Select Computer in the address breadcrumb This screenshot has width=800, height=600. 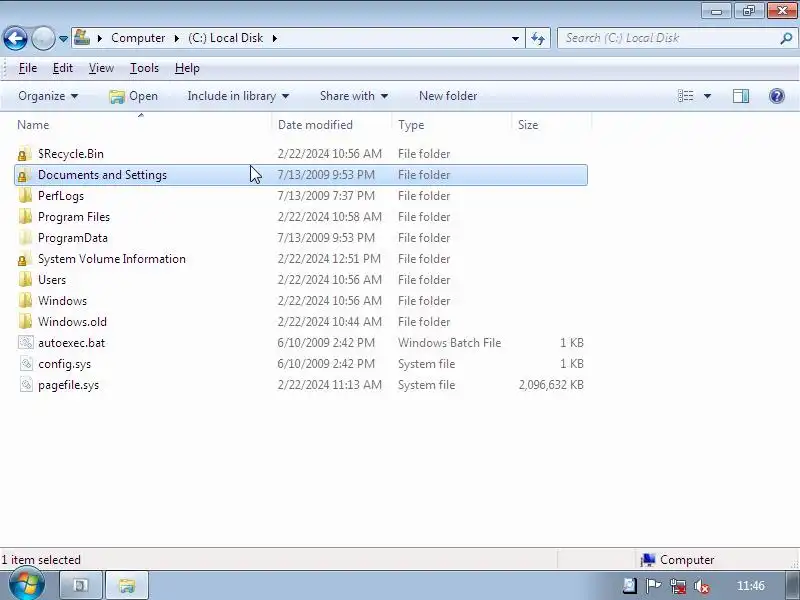138,38
